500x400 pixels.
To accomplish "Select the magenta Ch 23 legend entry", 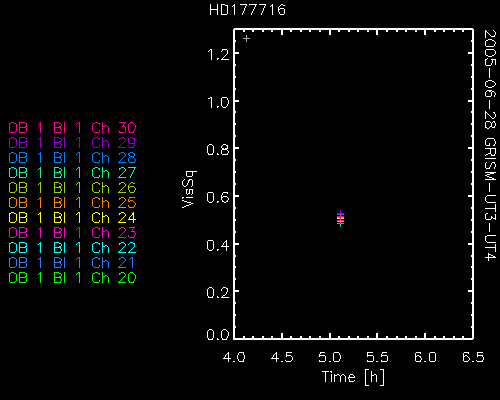I will (x=72, y=233).
